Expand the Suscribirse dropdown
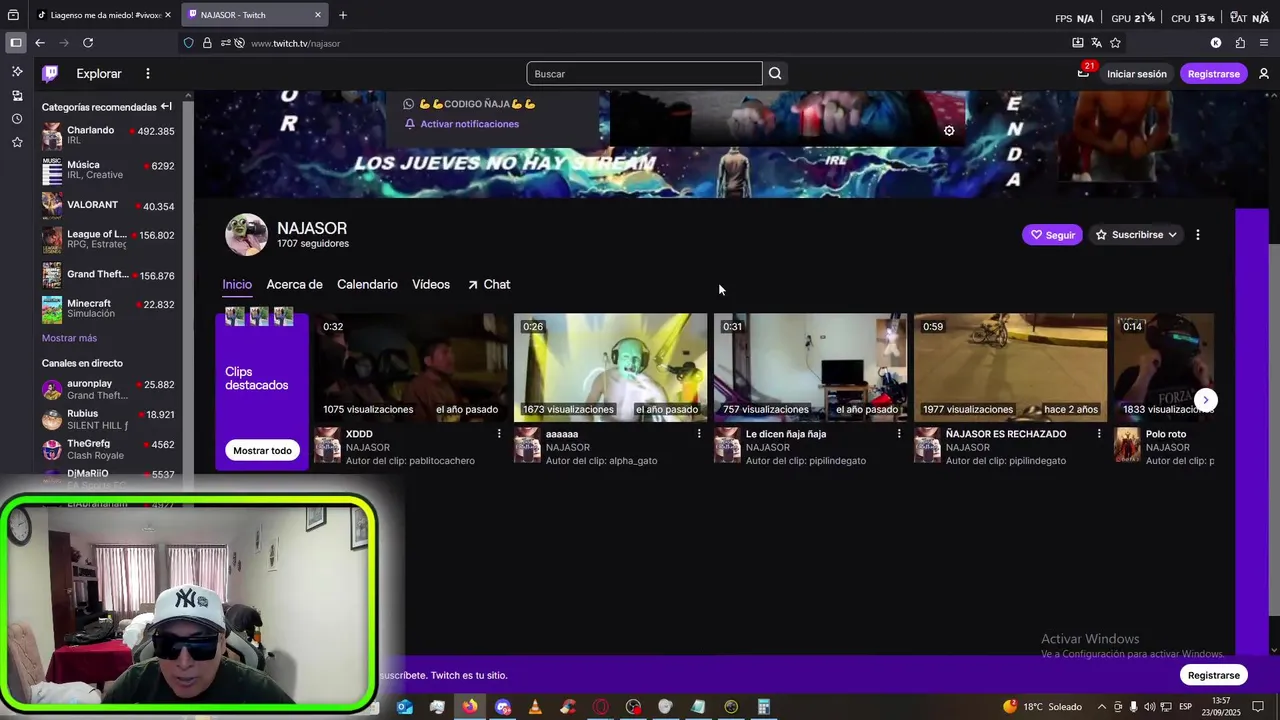1280x720 pixels. pos(1137,235)
